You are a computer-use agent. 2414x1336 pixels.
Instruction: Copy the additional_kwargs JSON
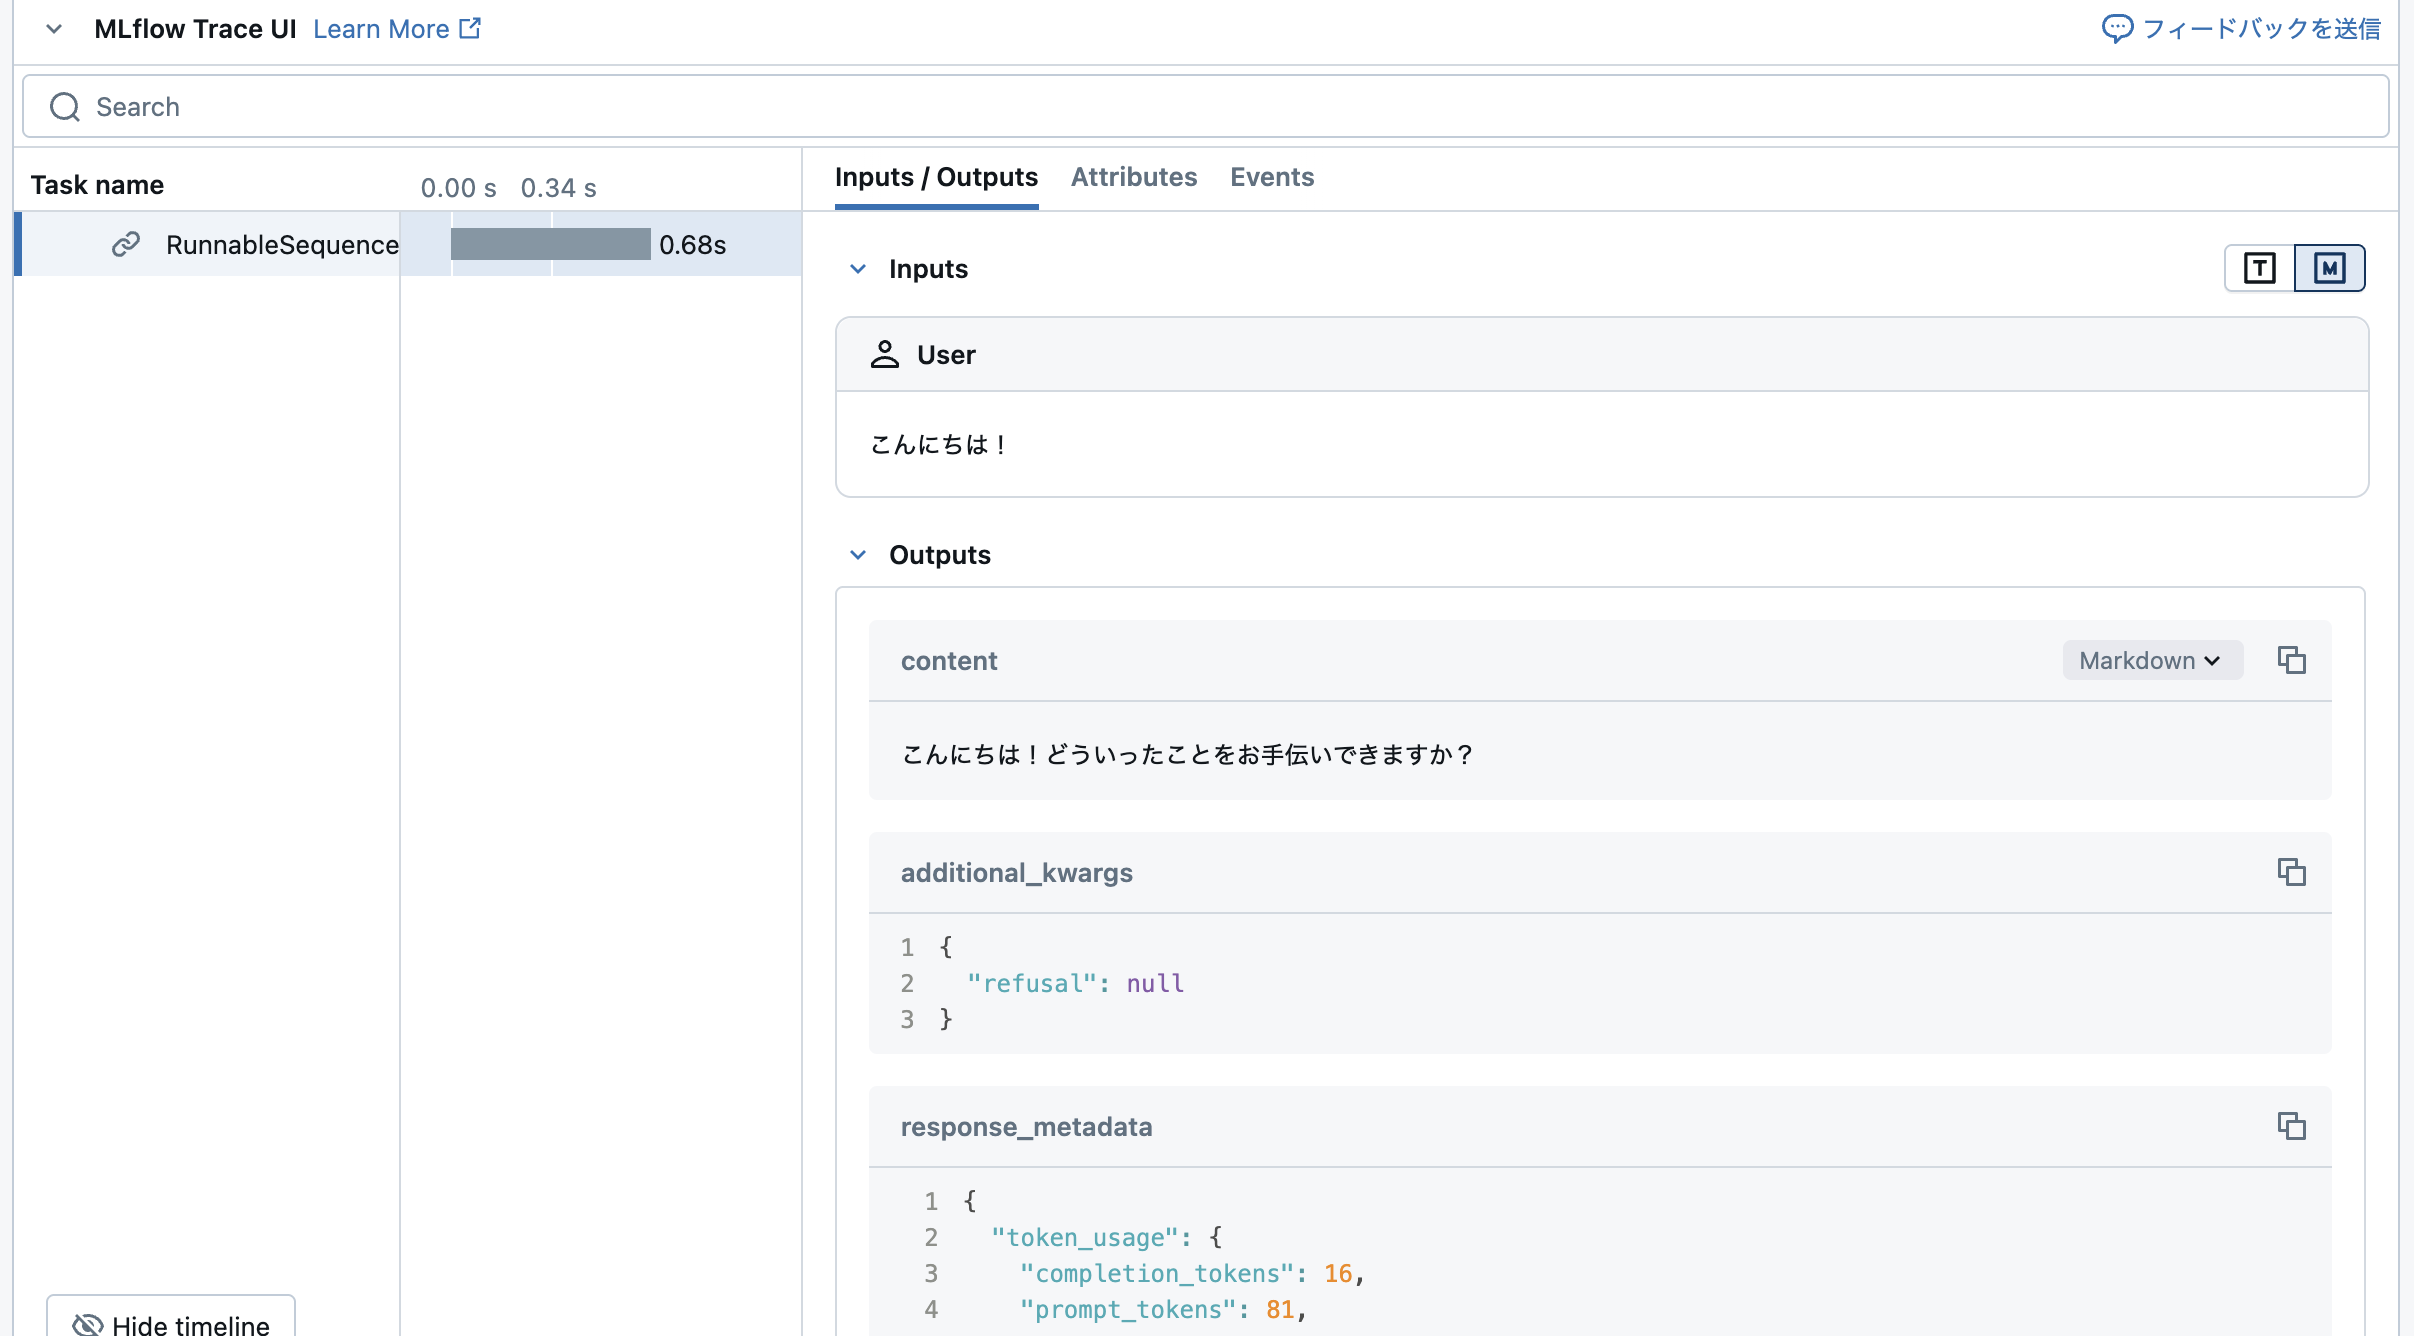(x=2293, y=872)
